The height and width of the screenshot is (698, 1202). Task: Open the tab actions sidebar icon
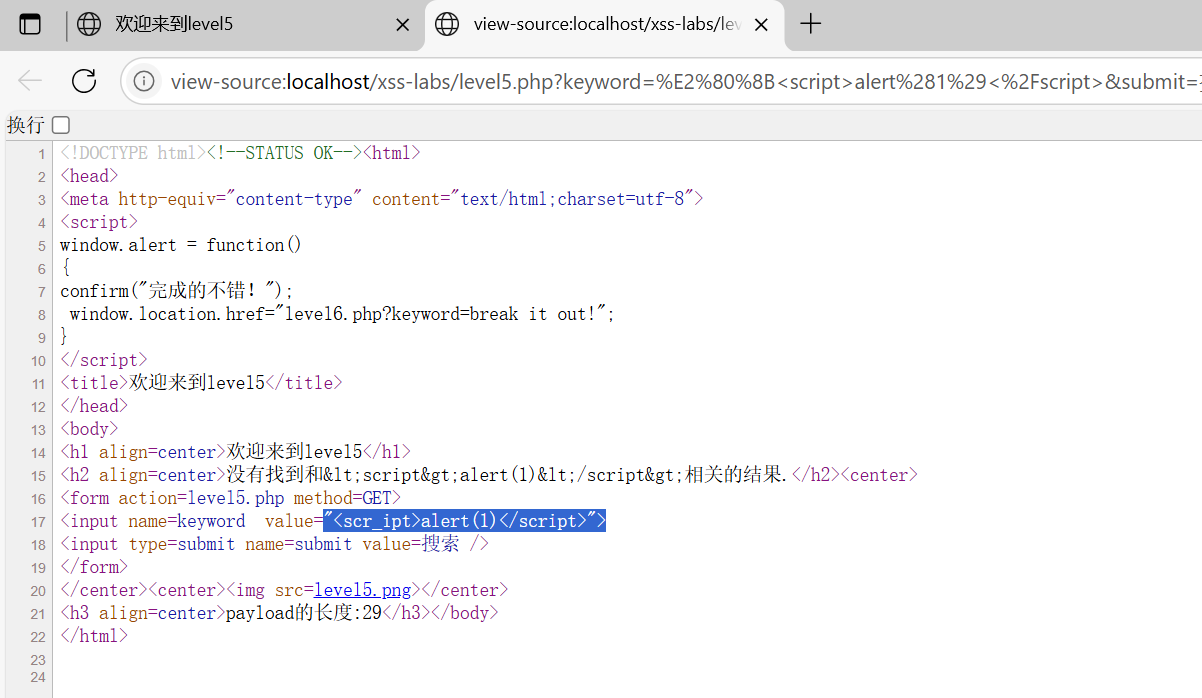[x=30, y=24]
